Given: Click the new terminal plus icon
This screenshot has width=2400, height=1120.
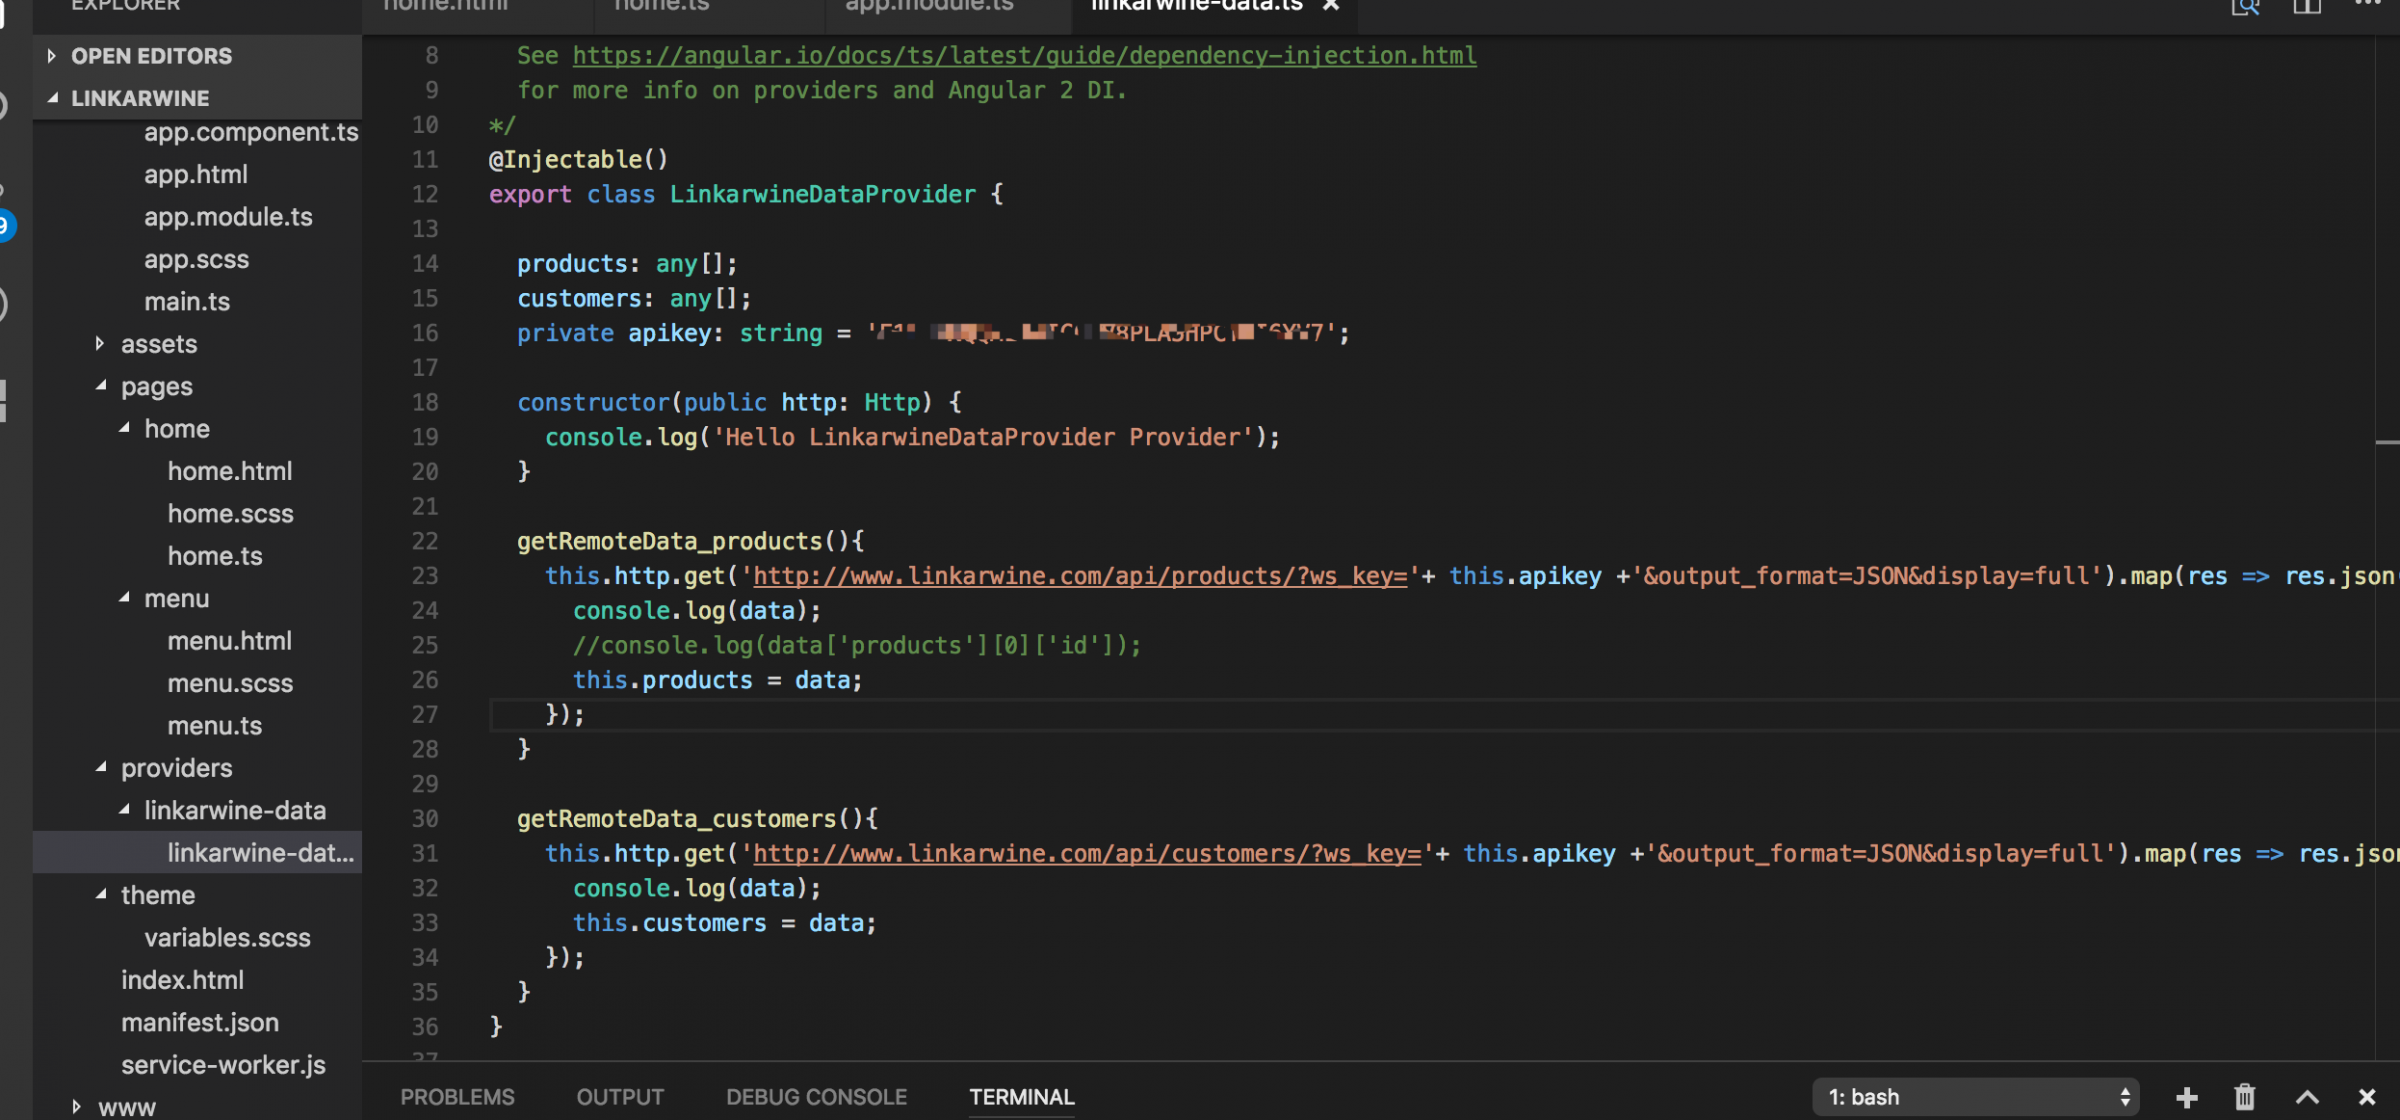Looking at the screenshot, I should pos(2186,1097).
